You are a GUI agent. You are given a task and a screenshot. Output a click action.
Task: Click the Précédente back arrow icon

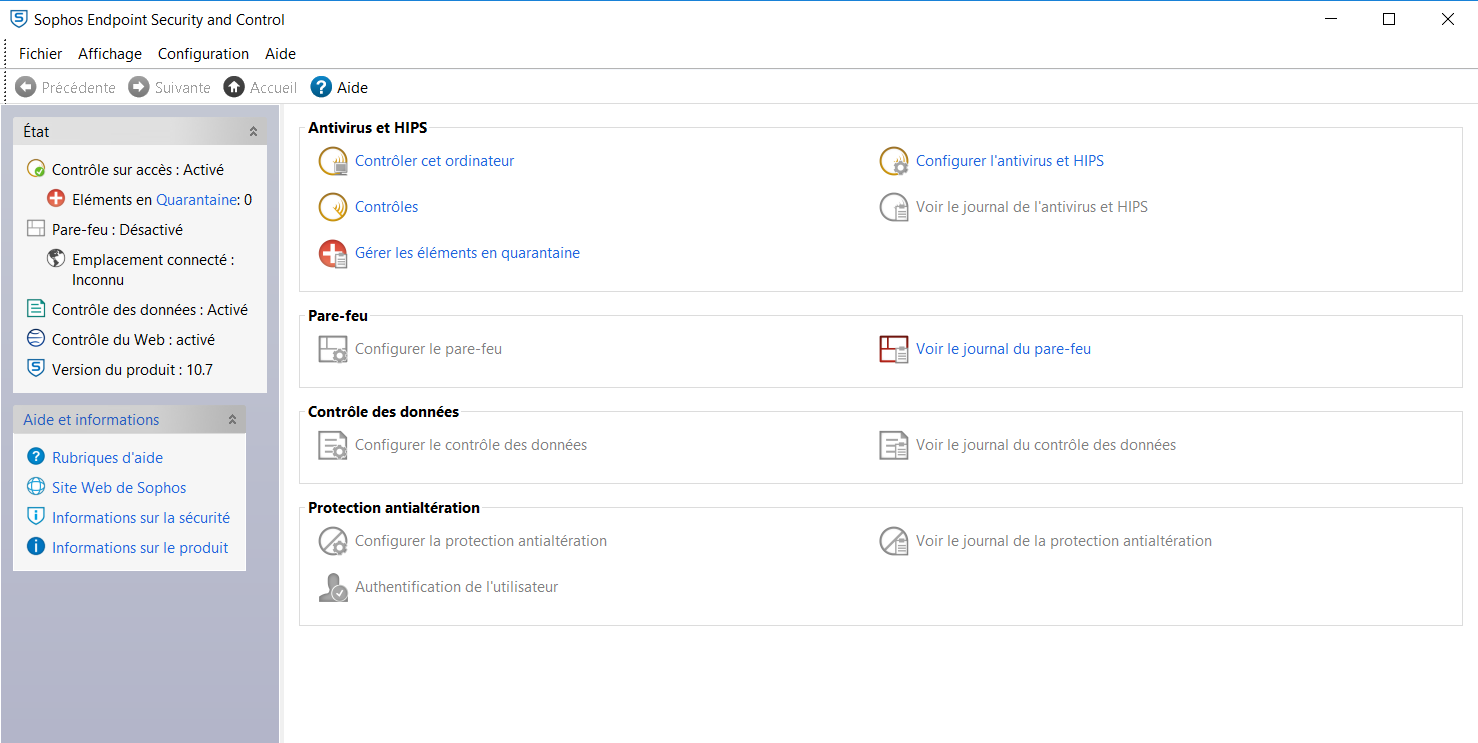pos(26,87)
